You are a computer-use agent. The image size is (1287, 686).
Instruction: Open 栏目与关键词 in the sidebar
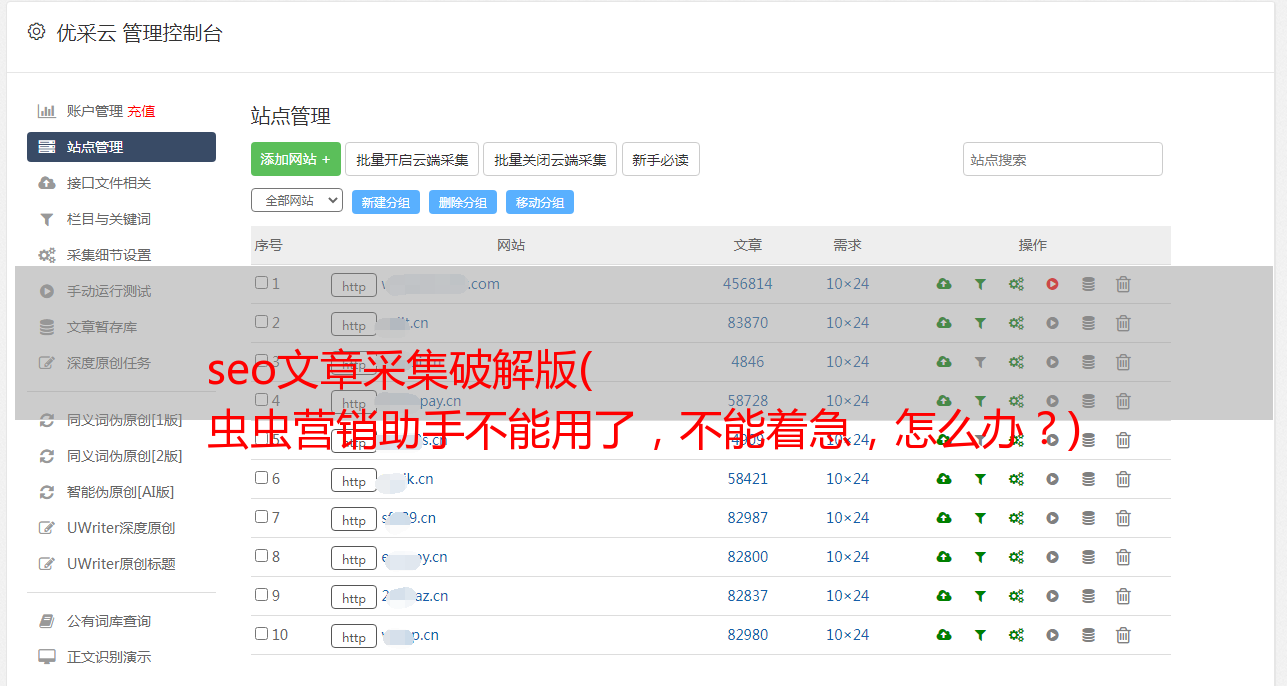(108, 219)
